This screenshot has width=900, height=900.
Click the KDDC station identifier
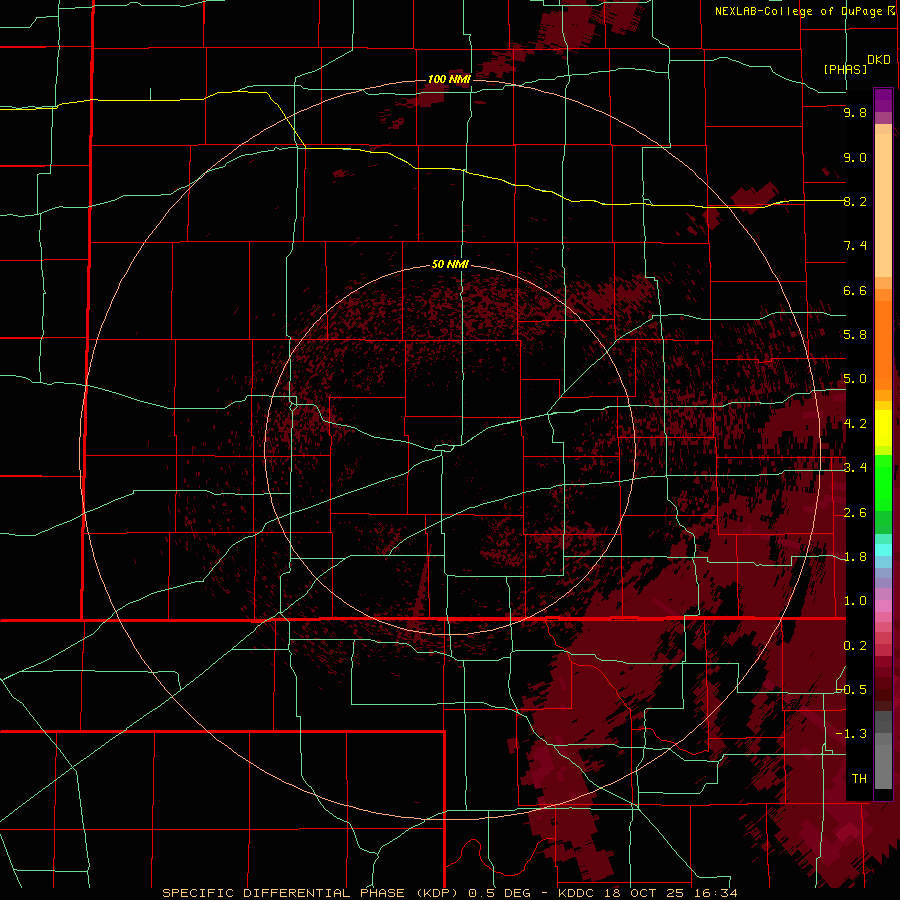pyautogui.click(x=578, y=893)
